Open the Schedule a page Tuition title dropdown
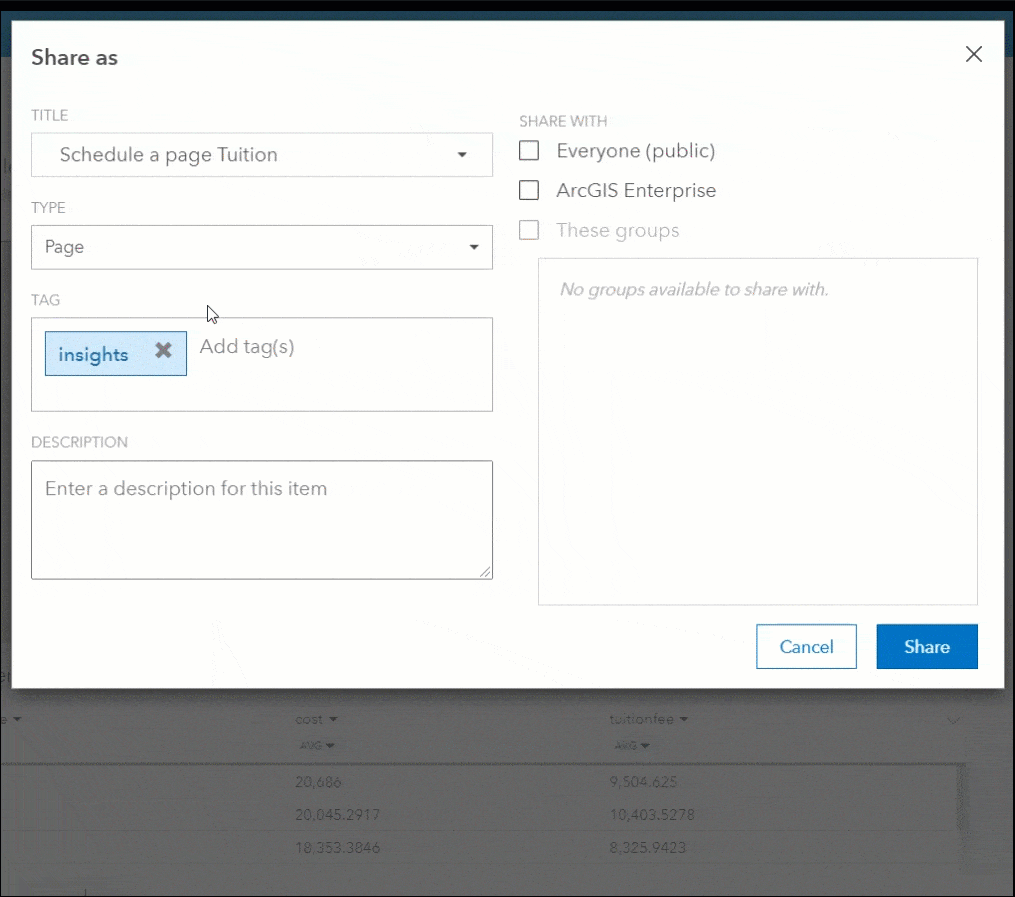Screen dimensions: 1015x897 261,155
